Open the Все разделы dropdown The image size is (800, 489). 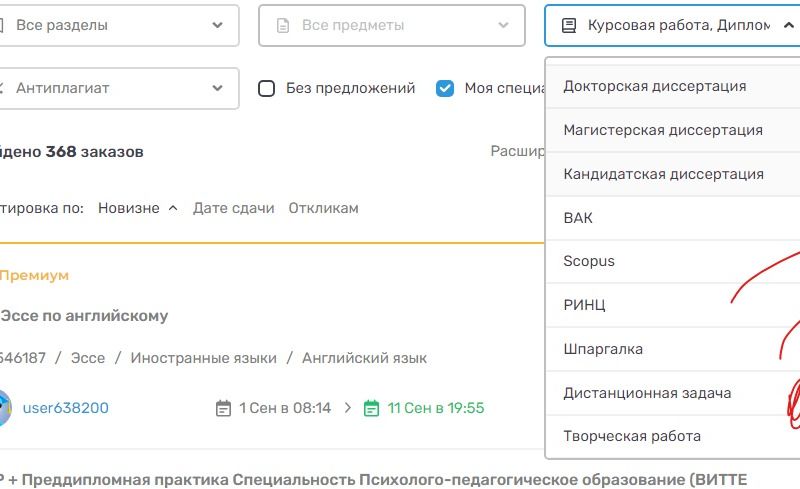coord(118,25)
